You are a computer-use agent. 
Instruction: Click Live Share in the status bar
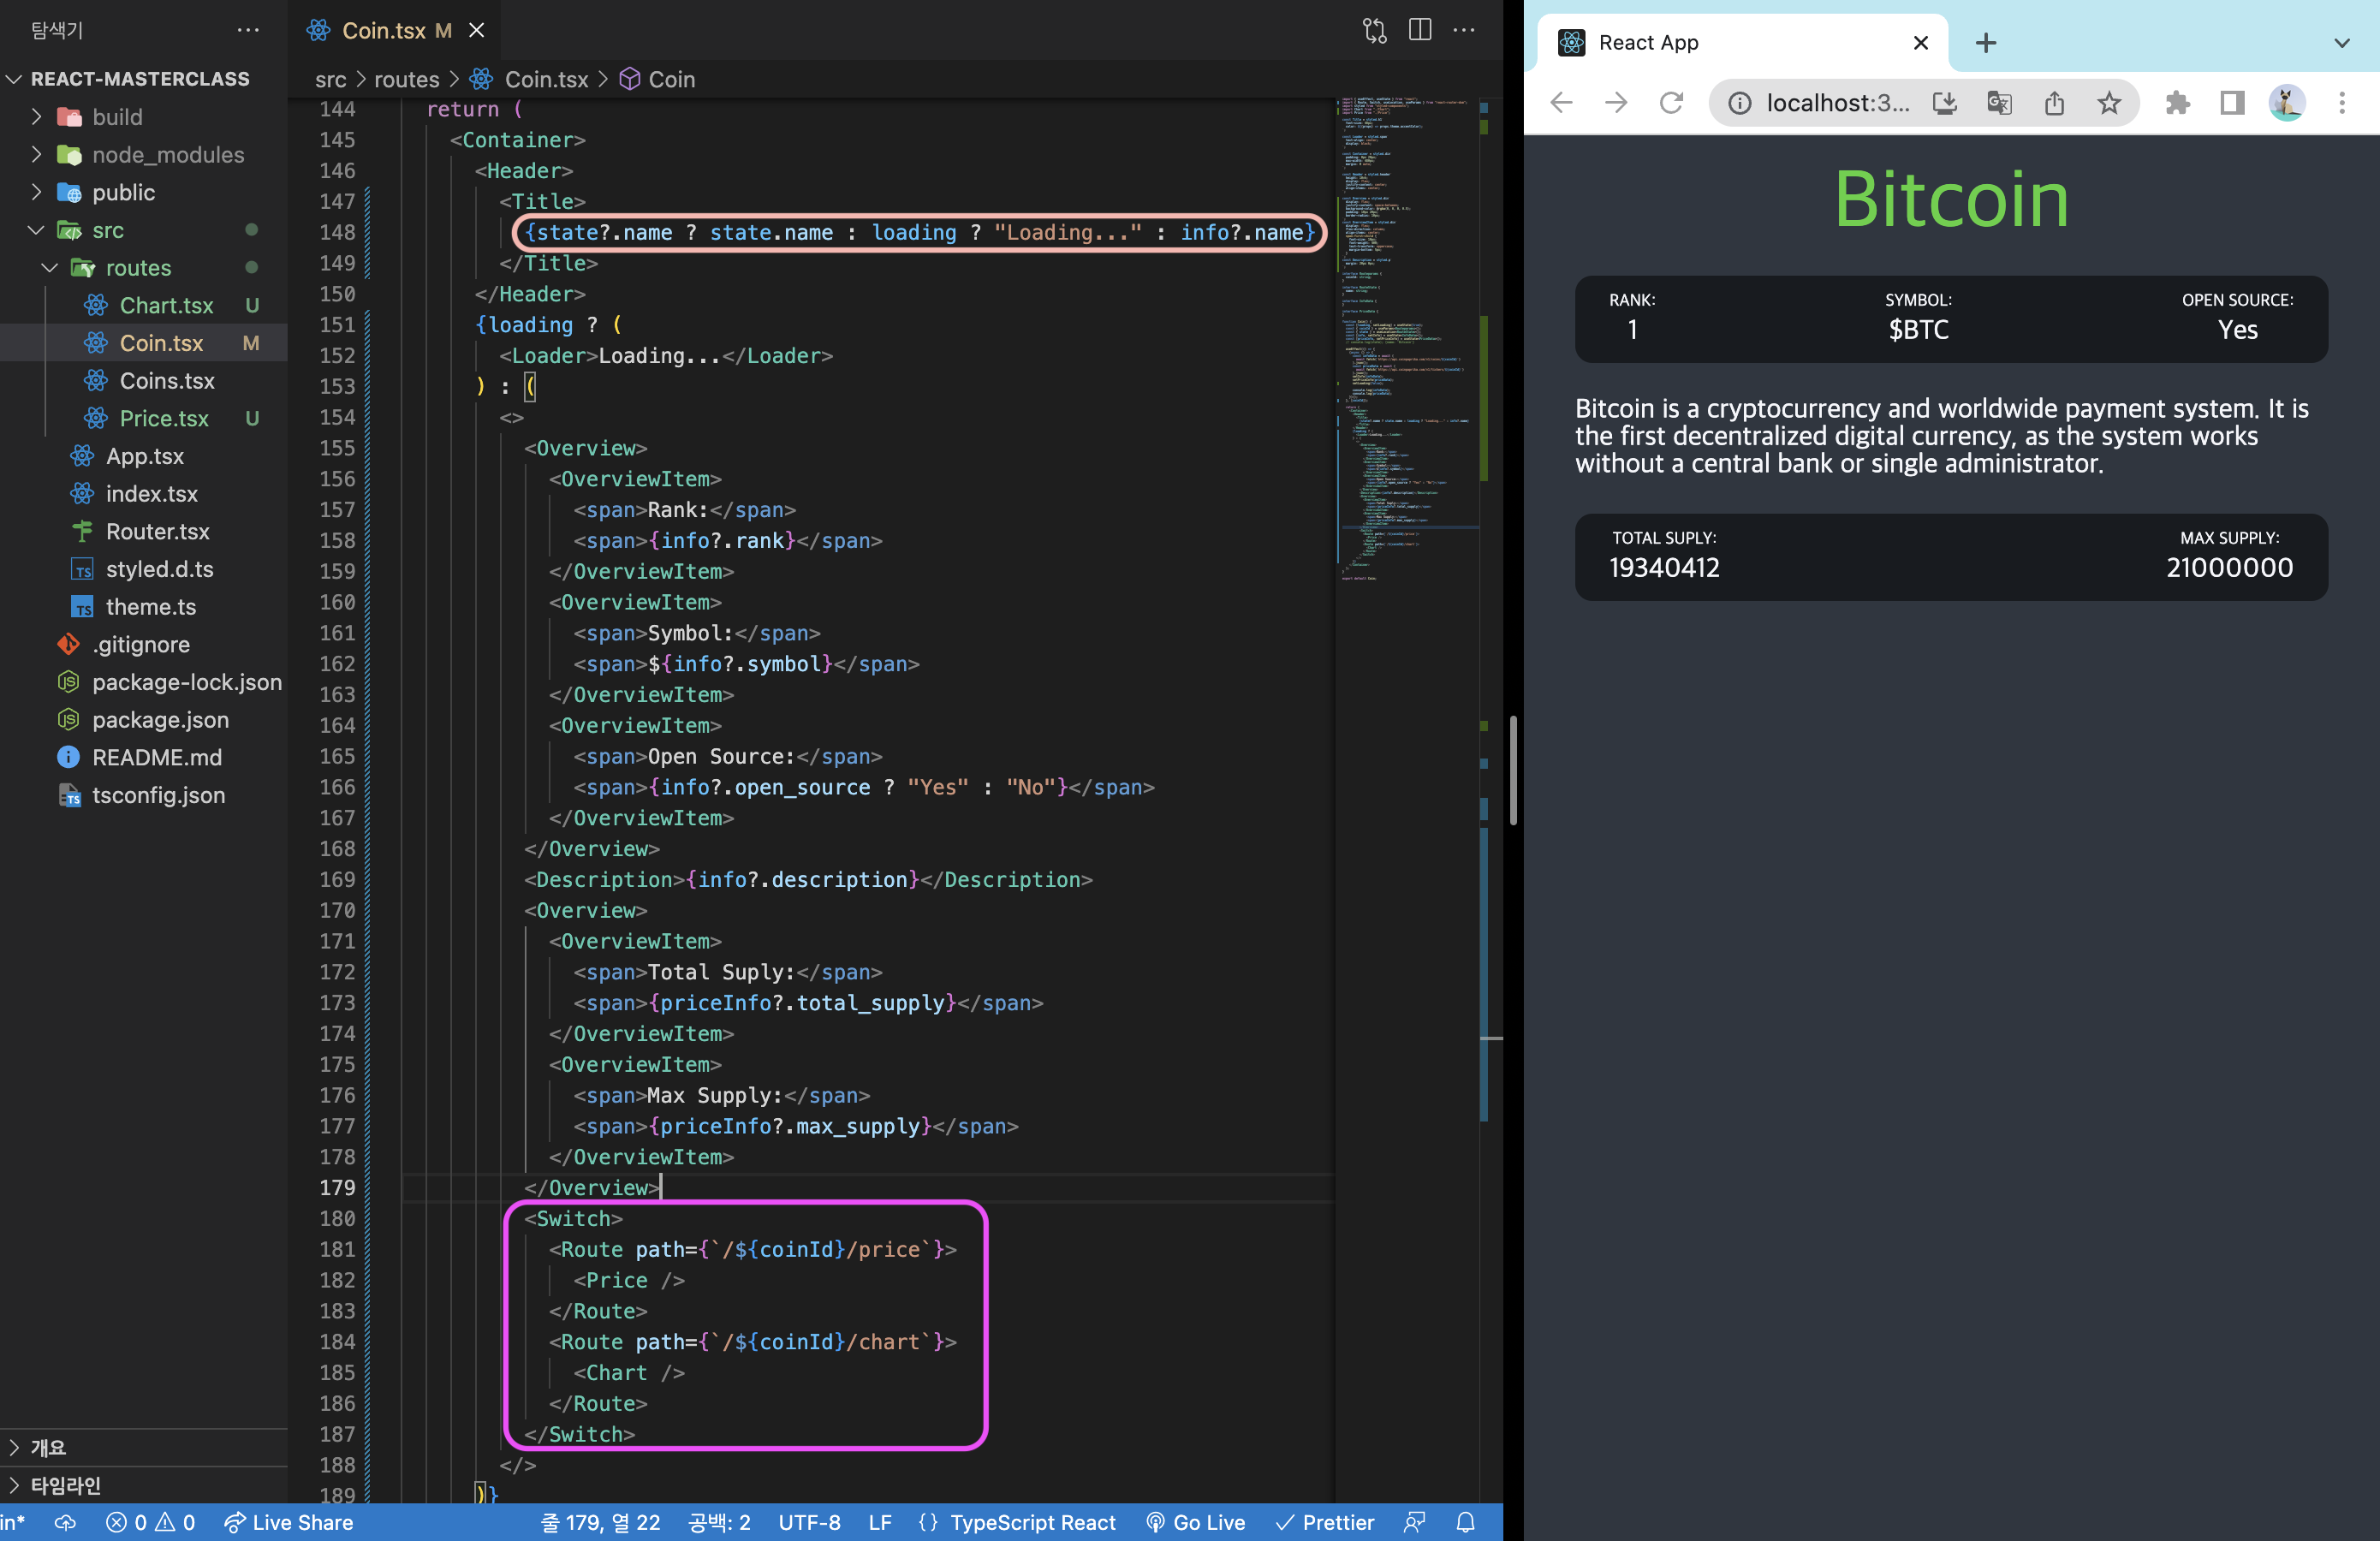288,1522
